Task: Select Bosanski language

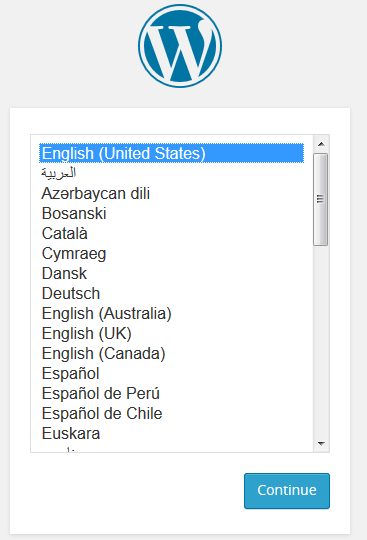Action: pos(171,213)
